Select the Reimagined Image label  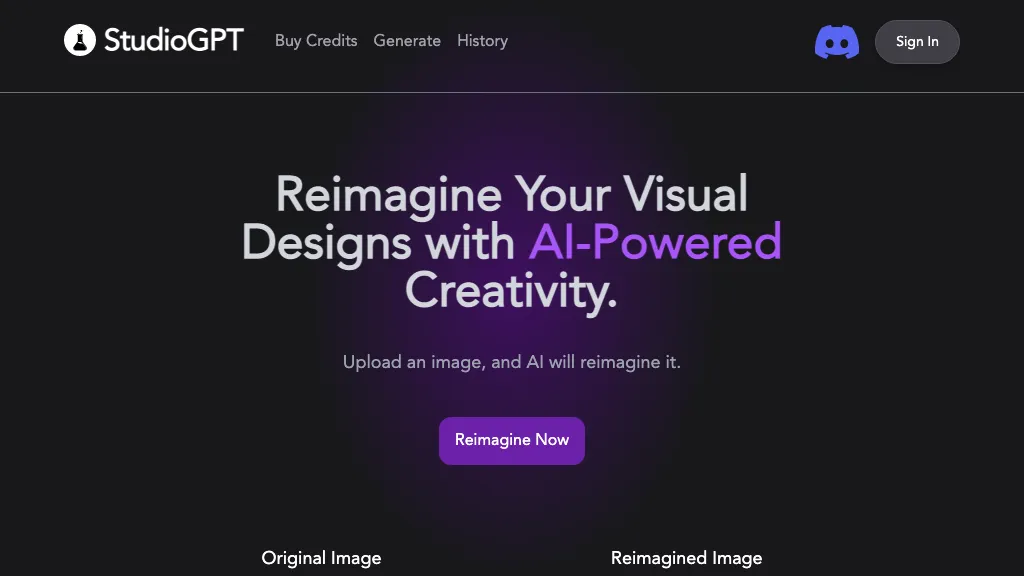(x=686, y=558)
